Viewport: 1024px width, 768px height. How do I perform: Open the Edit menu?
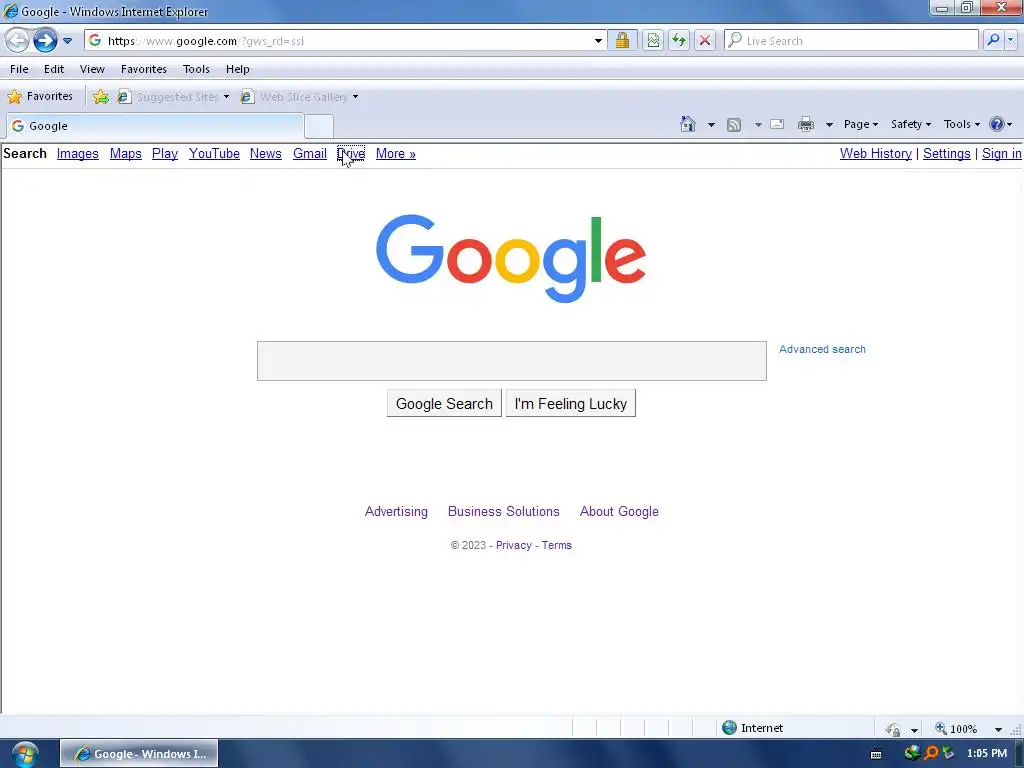tap(54, 69)
